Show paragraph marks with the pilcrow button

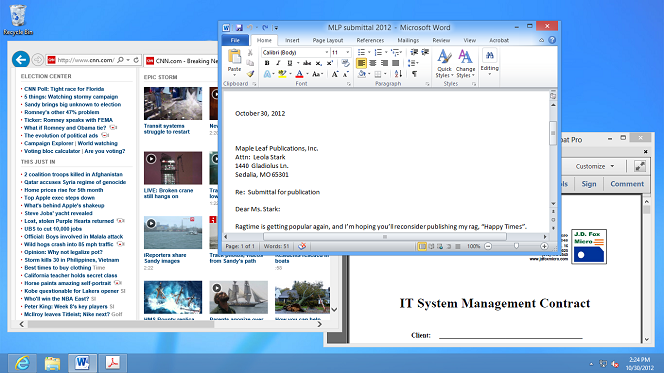[415, 74]
